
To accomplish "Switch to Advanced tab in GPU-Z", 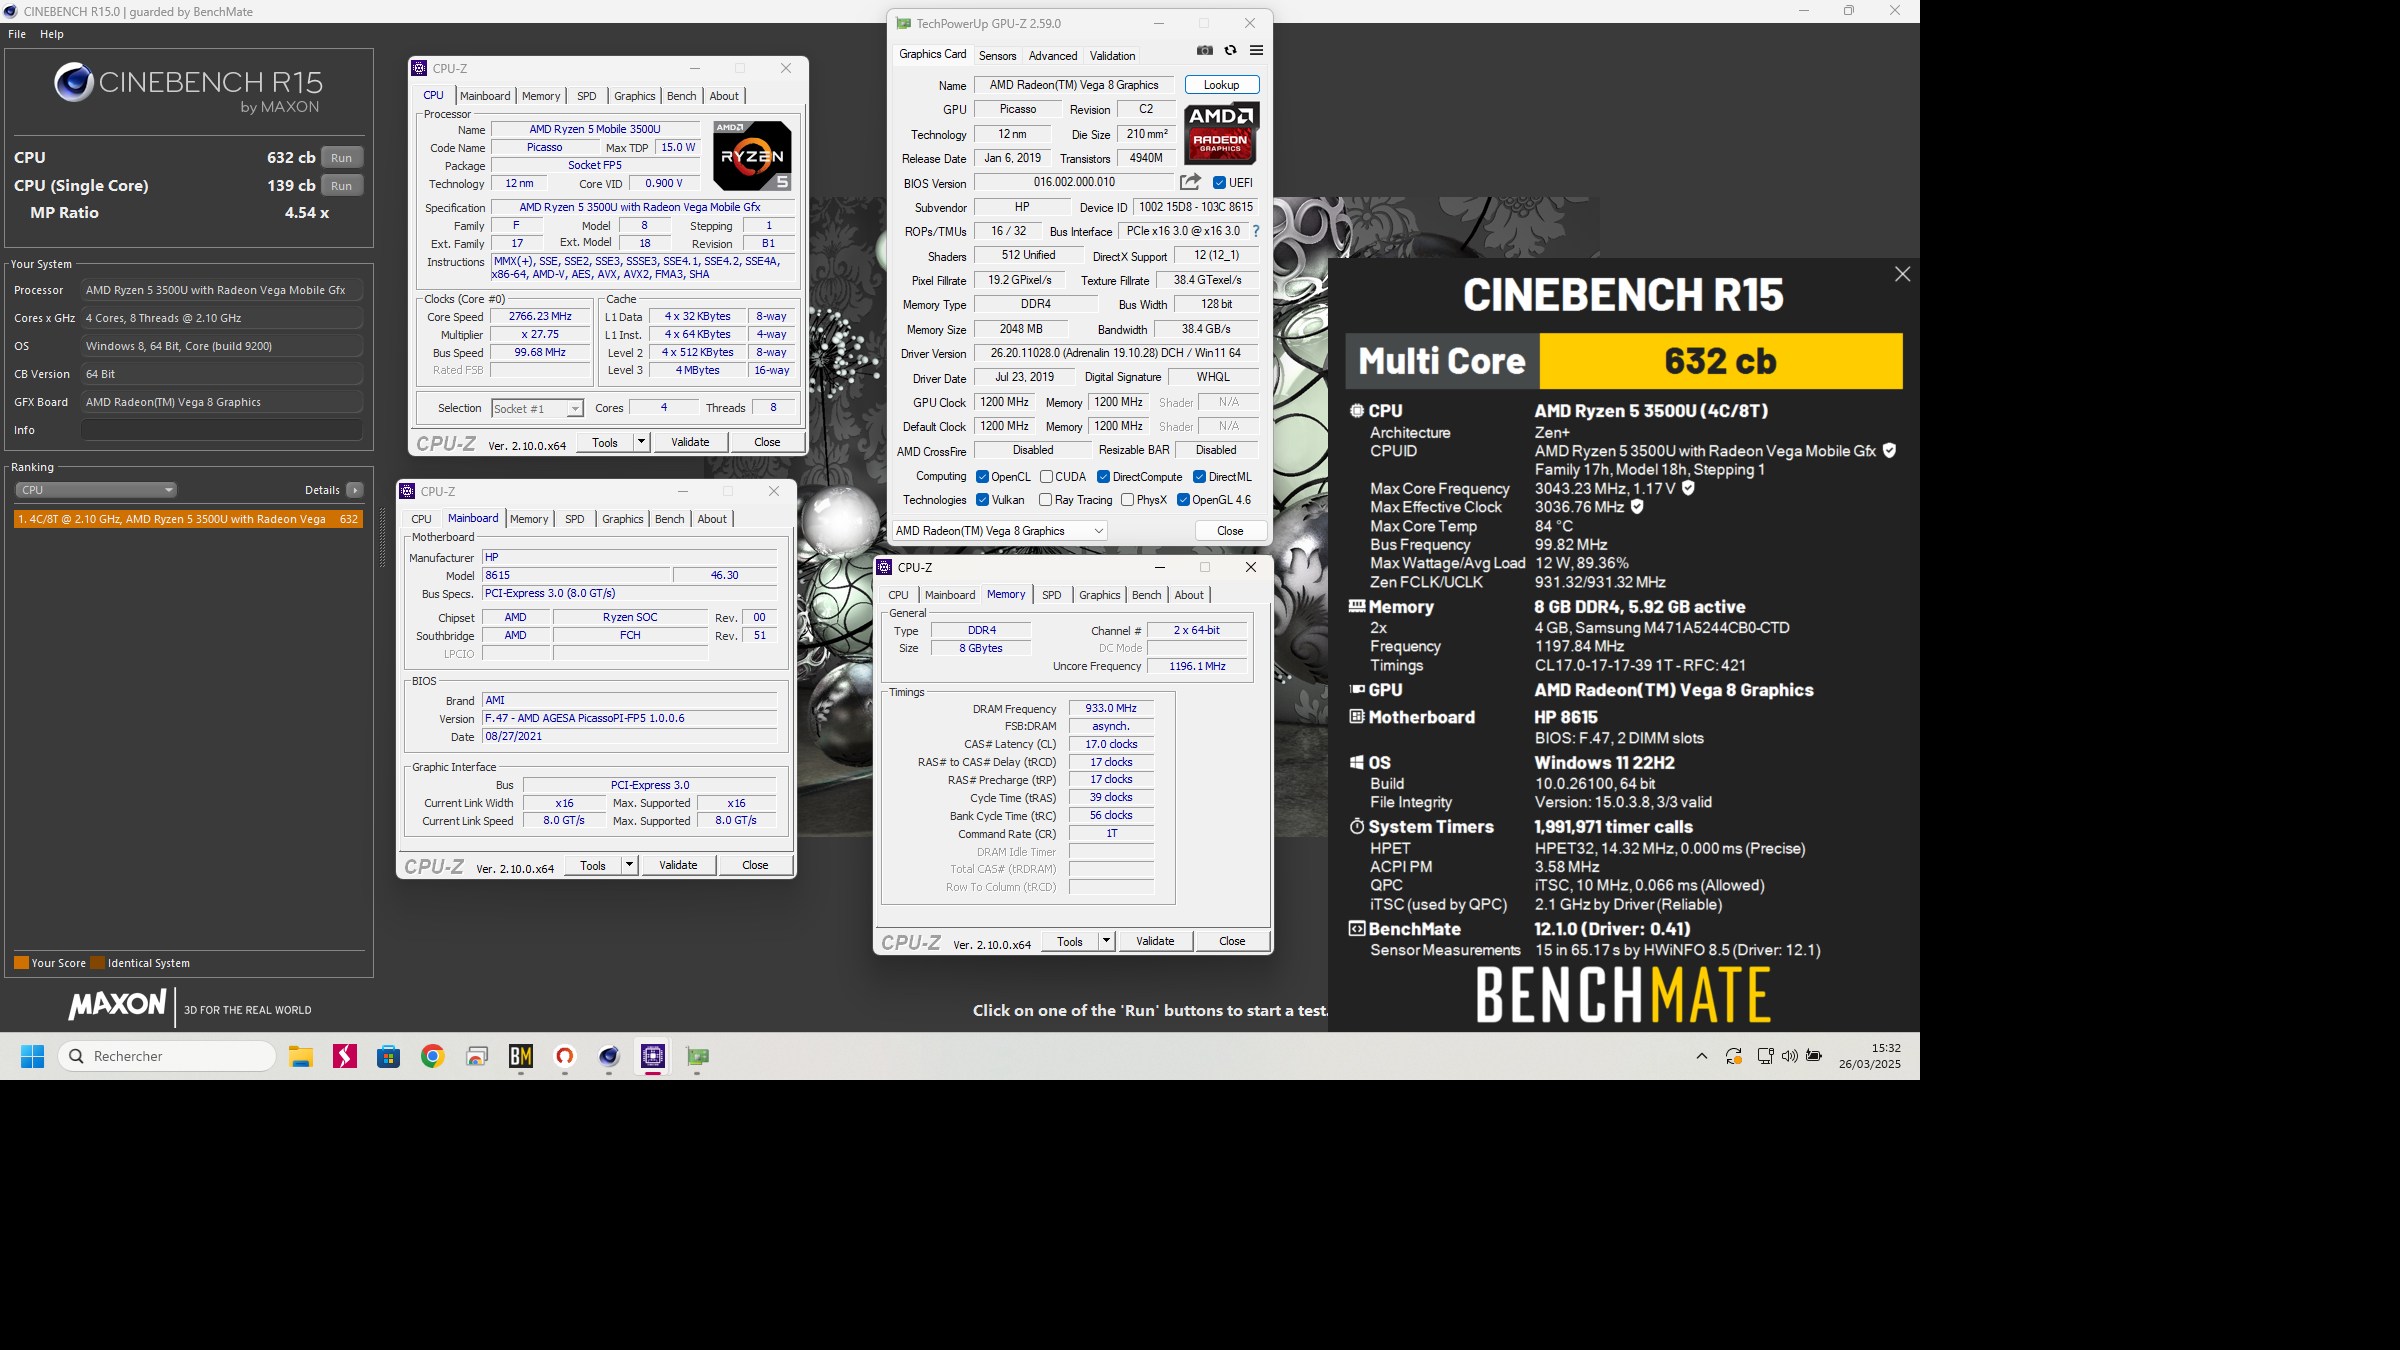I will 1053,56.
